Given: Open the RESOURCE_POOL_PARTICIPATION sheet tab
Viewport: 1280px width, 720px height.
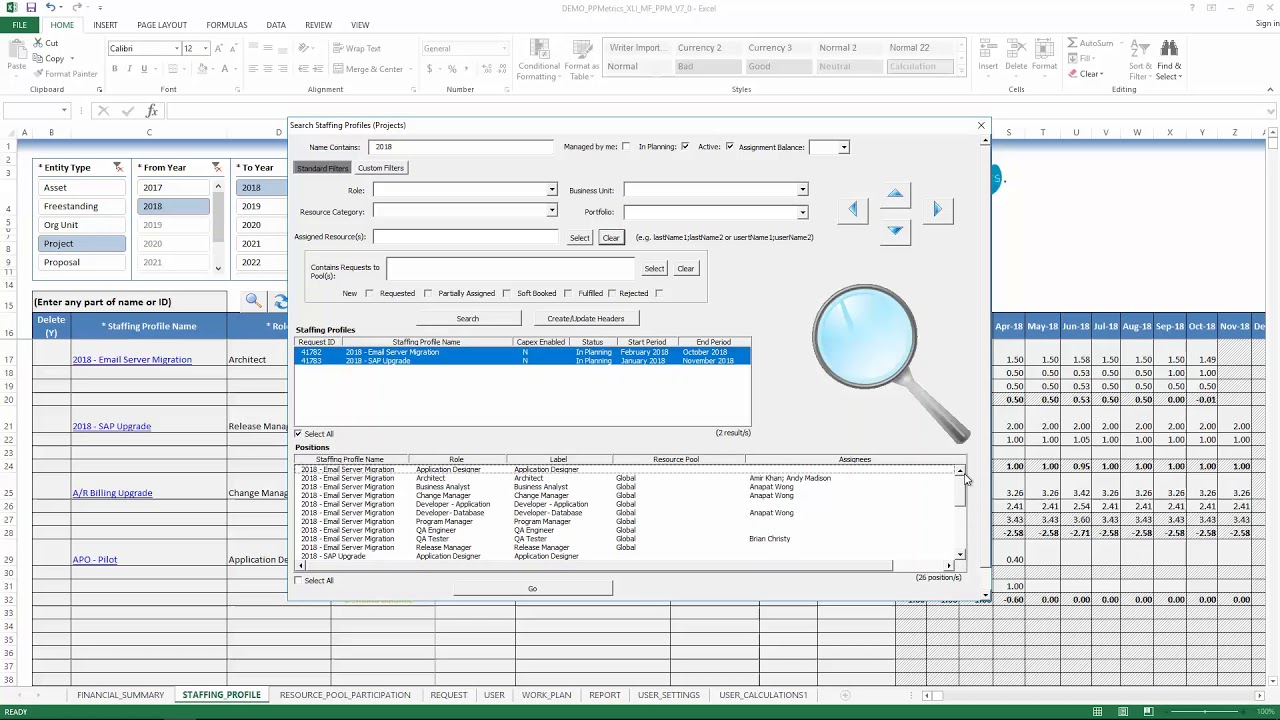Looking at the screenshot, I should 345,695.
